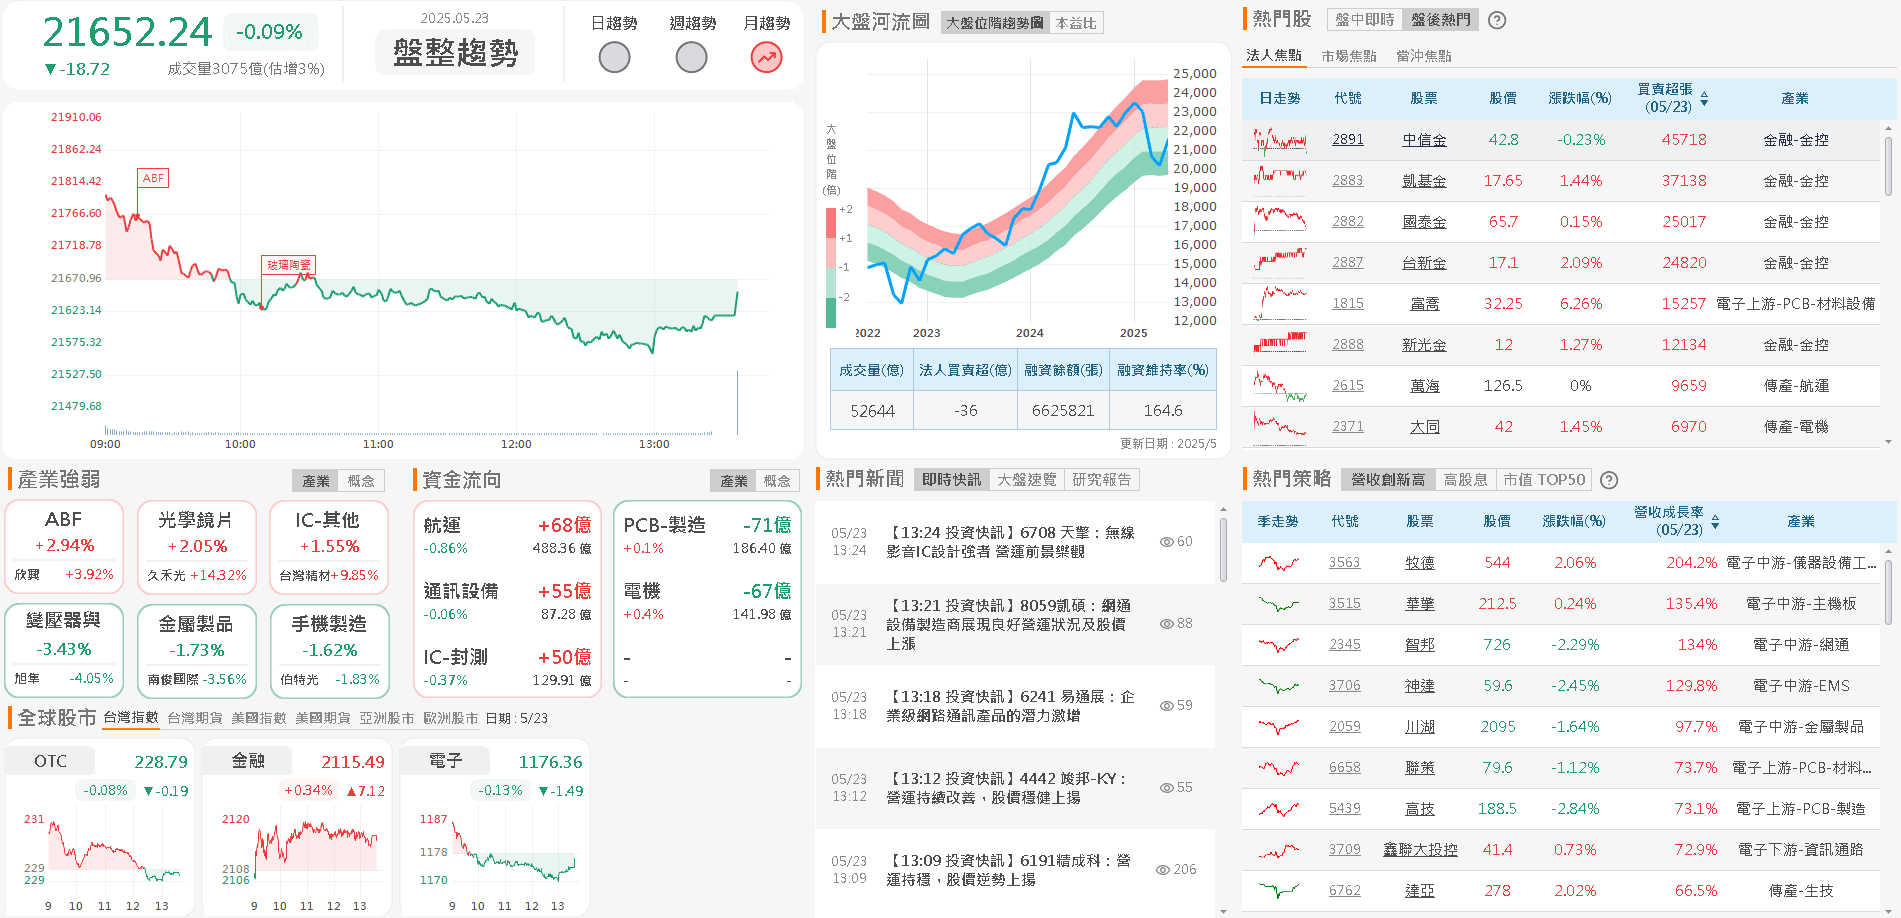Open stock name link 台新金
This screenshot has width=1901, height=918.
click(1424, 263)
